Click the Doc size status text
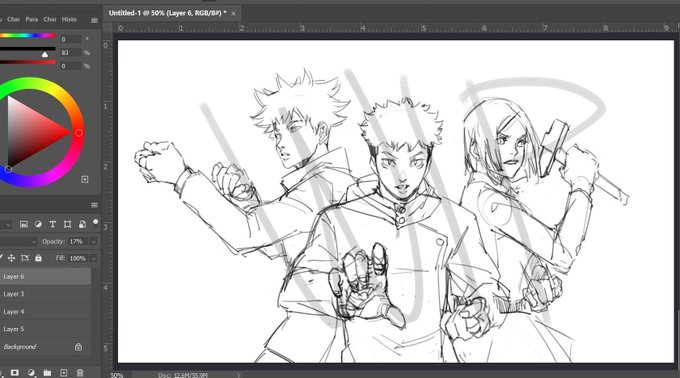This screenshot has height=378, width=680. pos(183,375)
